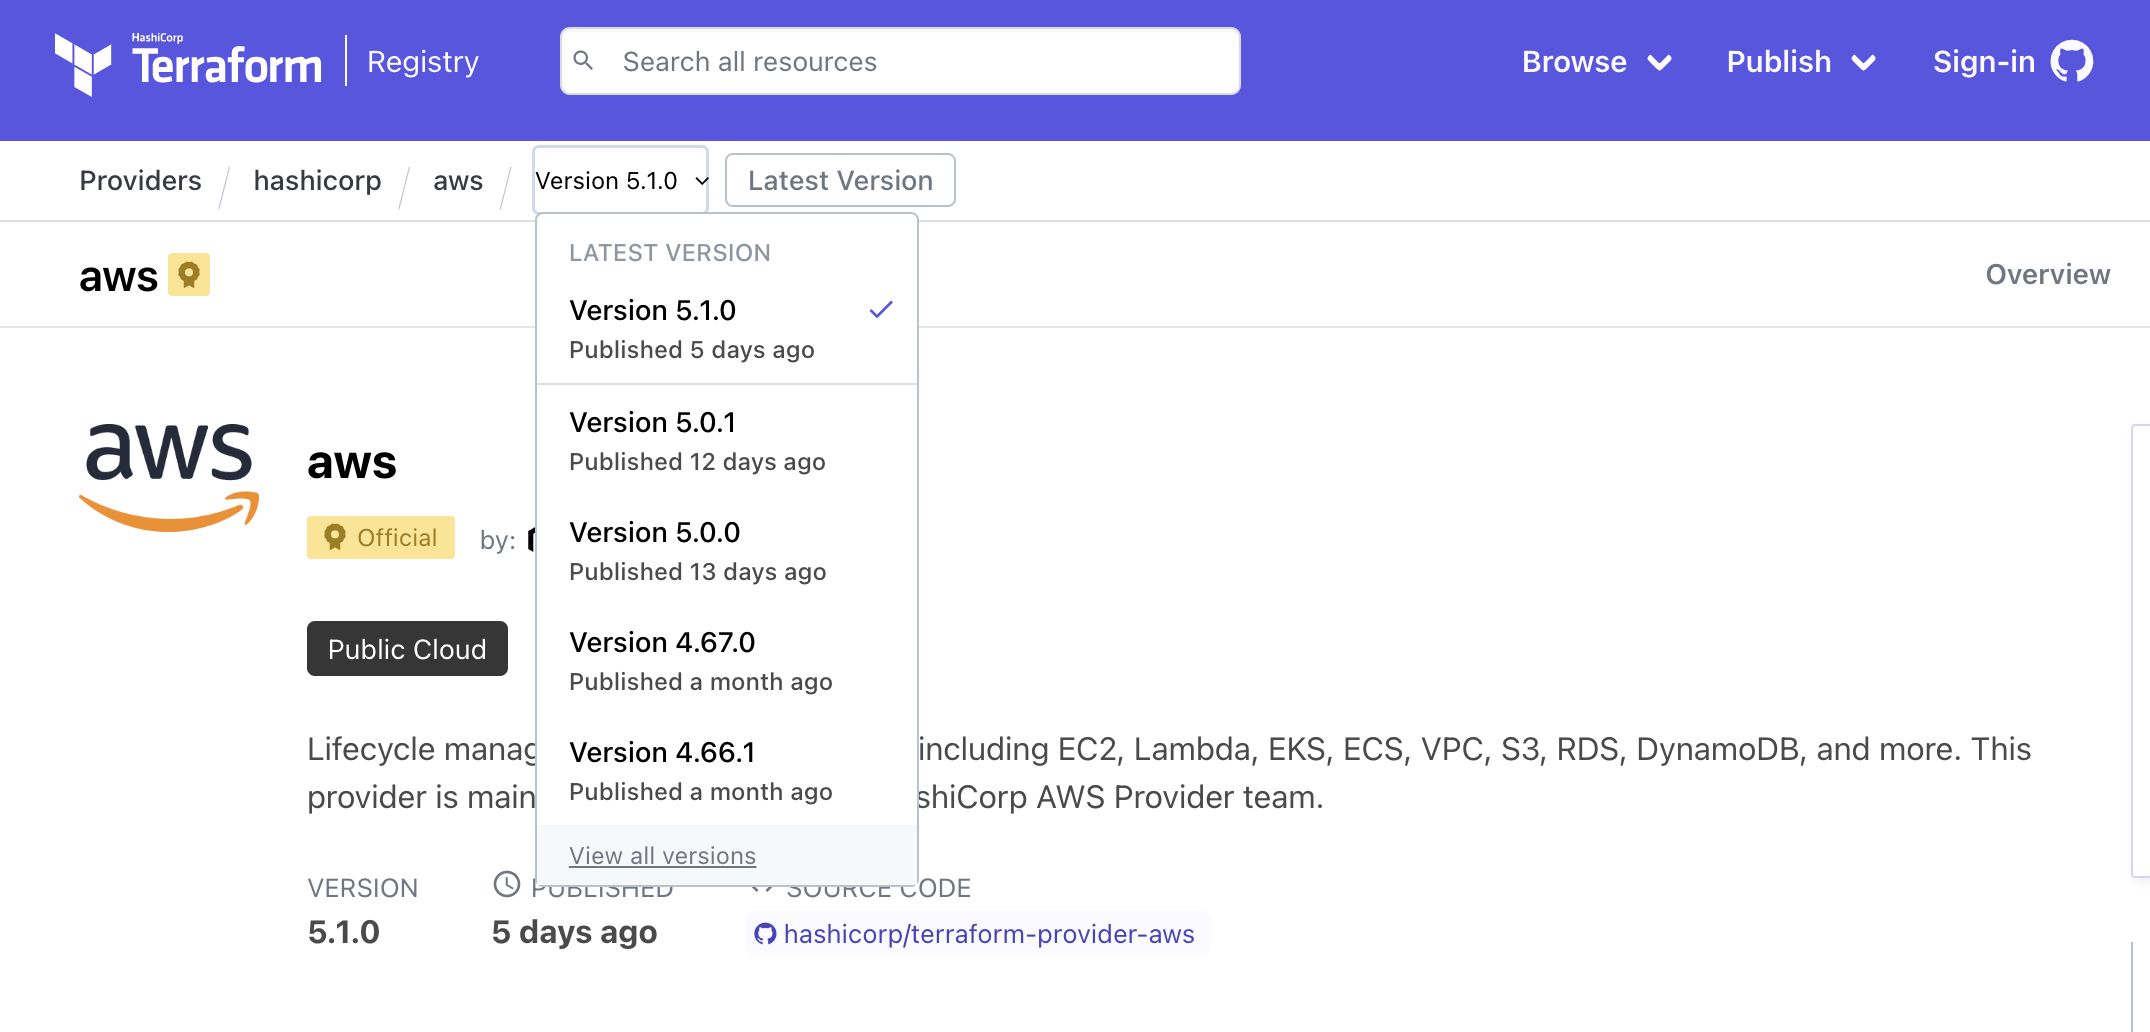Image resolution: width=2150 pixels, height=1032 pixels.
Task: Open the Publish dropdown menu
Action: 1801,62
